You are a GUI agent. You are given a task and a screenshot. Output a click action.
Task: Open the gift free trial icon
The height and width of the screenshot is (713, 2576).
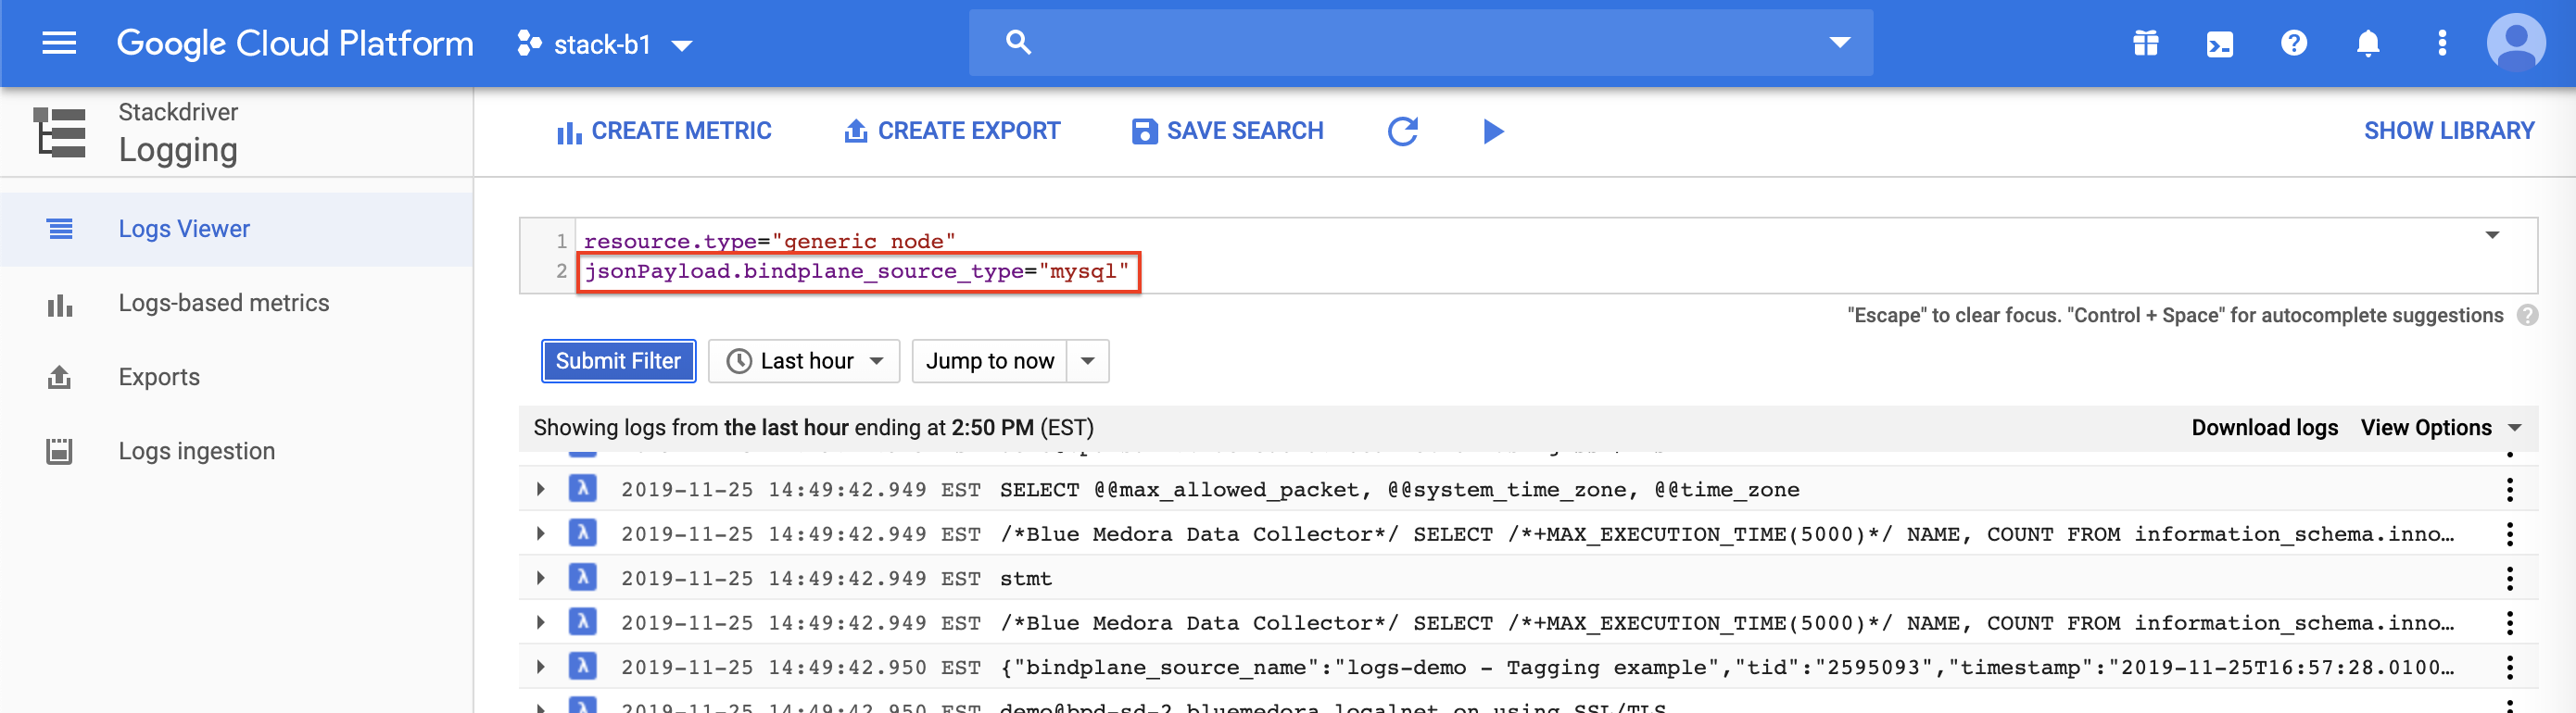point(2145,43)
